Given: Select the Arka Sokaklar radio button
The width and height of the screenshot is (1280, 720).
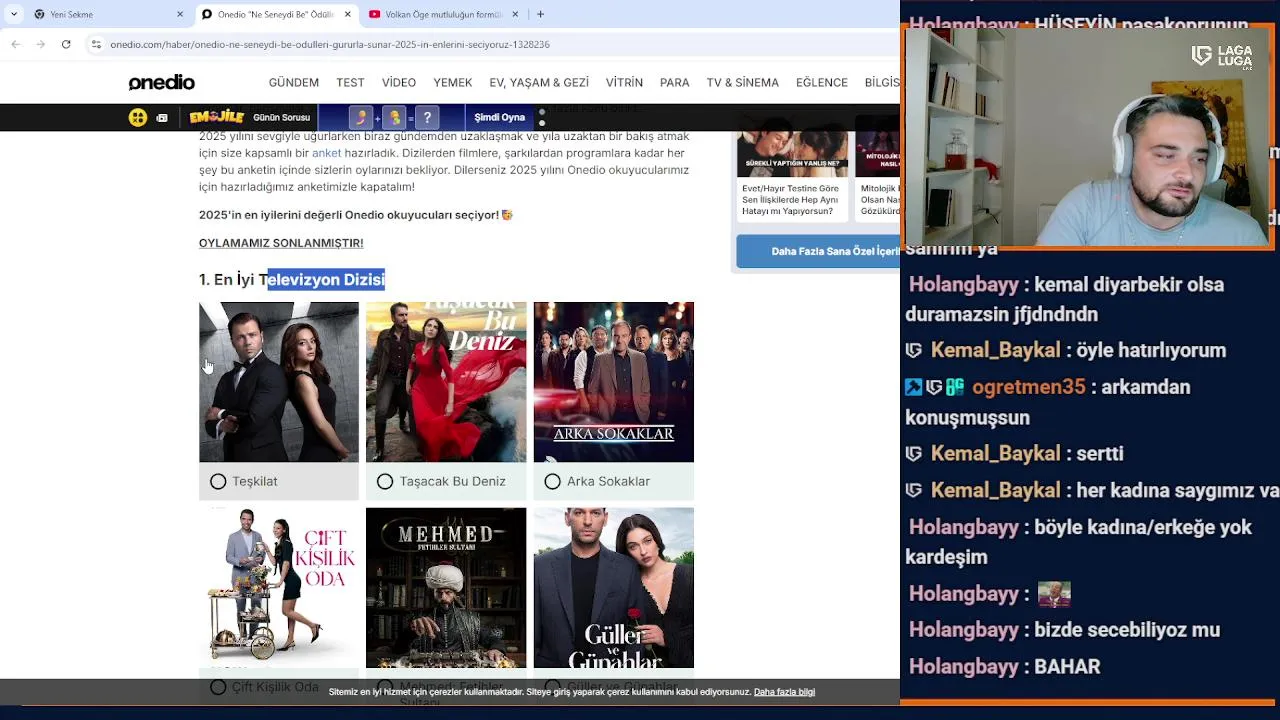Looking at the screenshot, I should pyautogui.click(x=552, y=481).
